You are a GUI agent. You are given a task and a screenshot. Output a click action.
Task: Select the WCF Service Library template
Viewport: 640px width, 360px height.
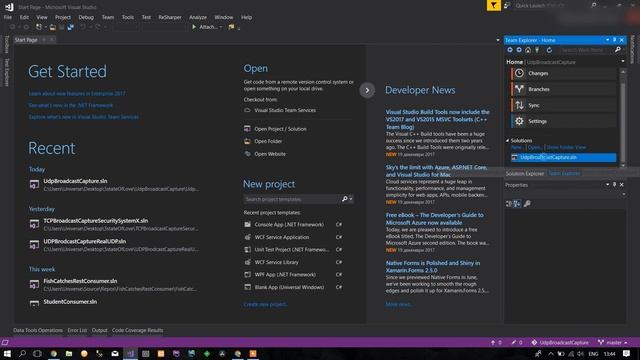277,262
